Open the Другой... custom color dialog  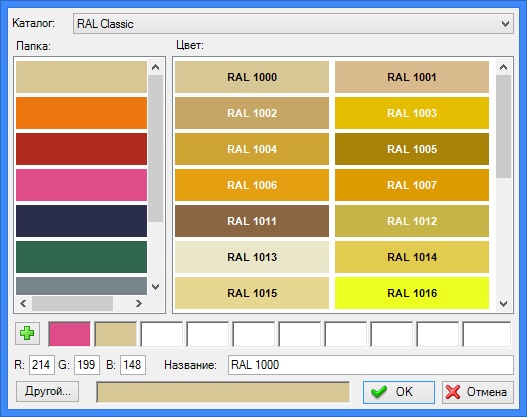(x=47, y=391)
